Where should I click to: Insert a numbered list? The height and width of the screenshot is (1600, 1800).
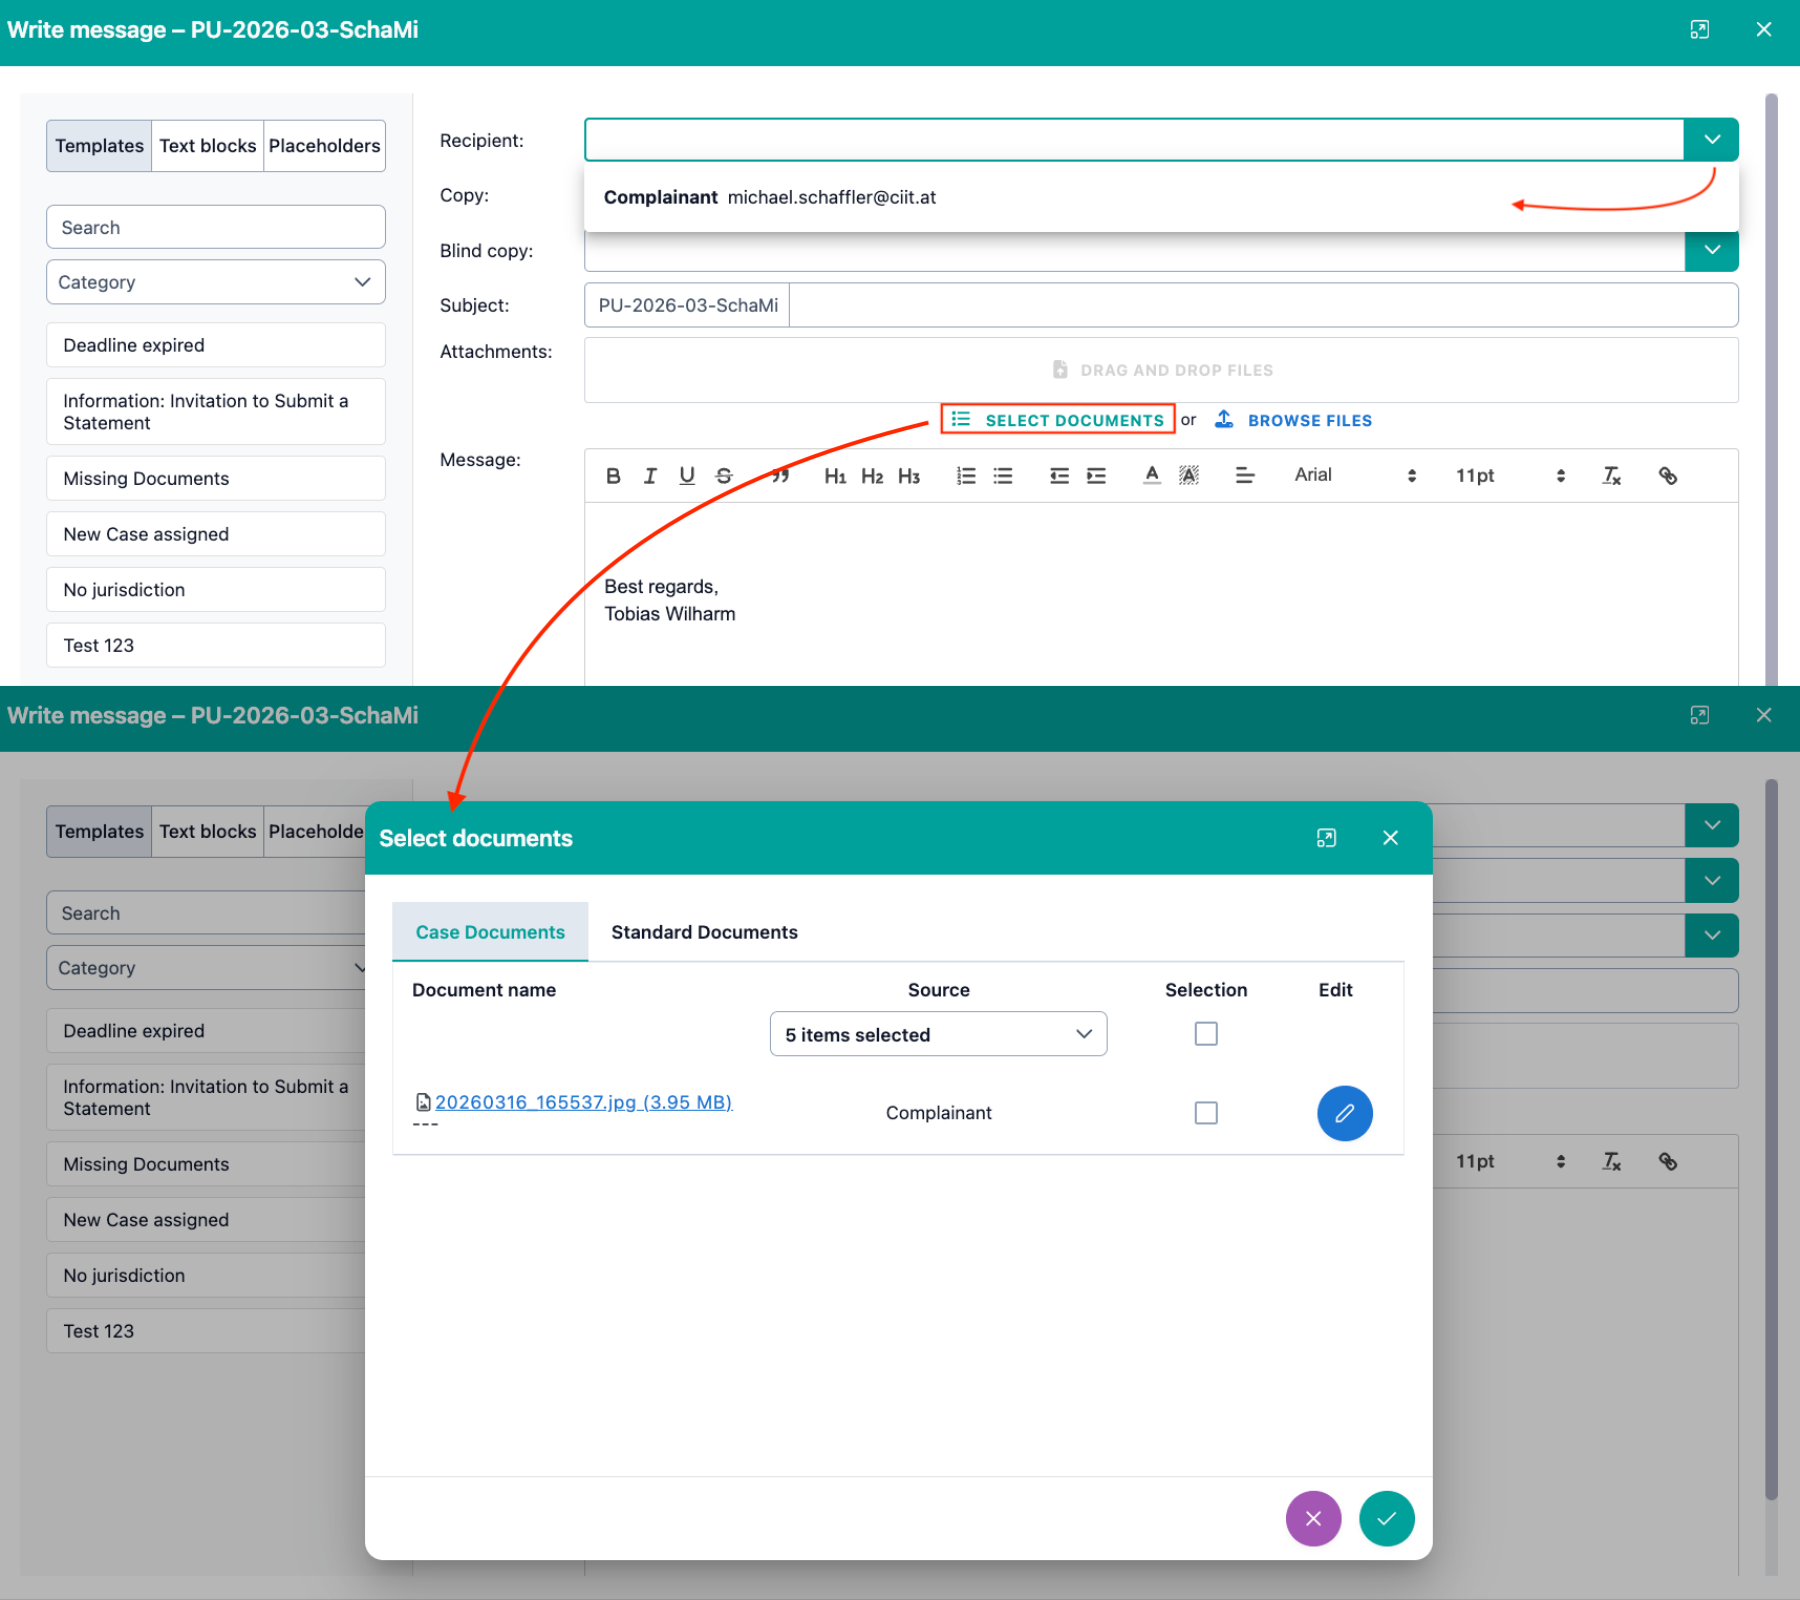[966, 476]
